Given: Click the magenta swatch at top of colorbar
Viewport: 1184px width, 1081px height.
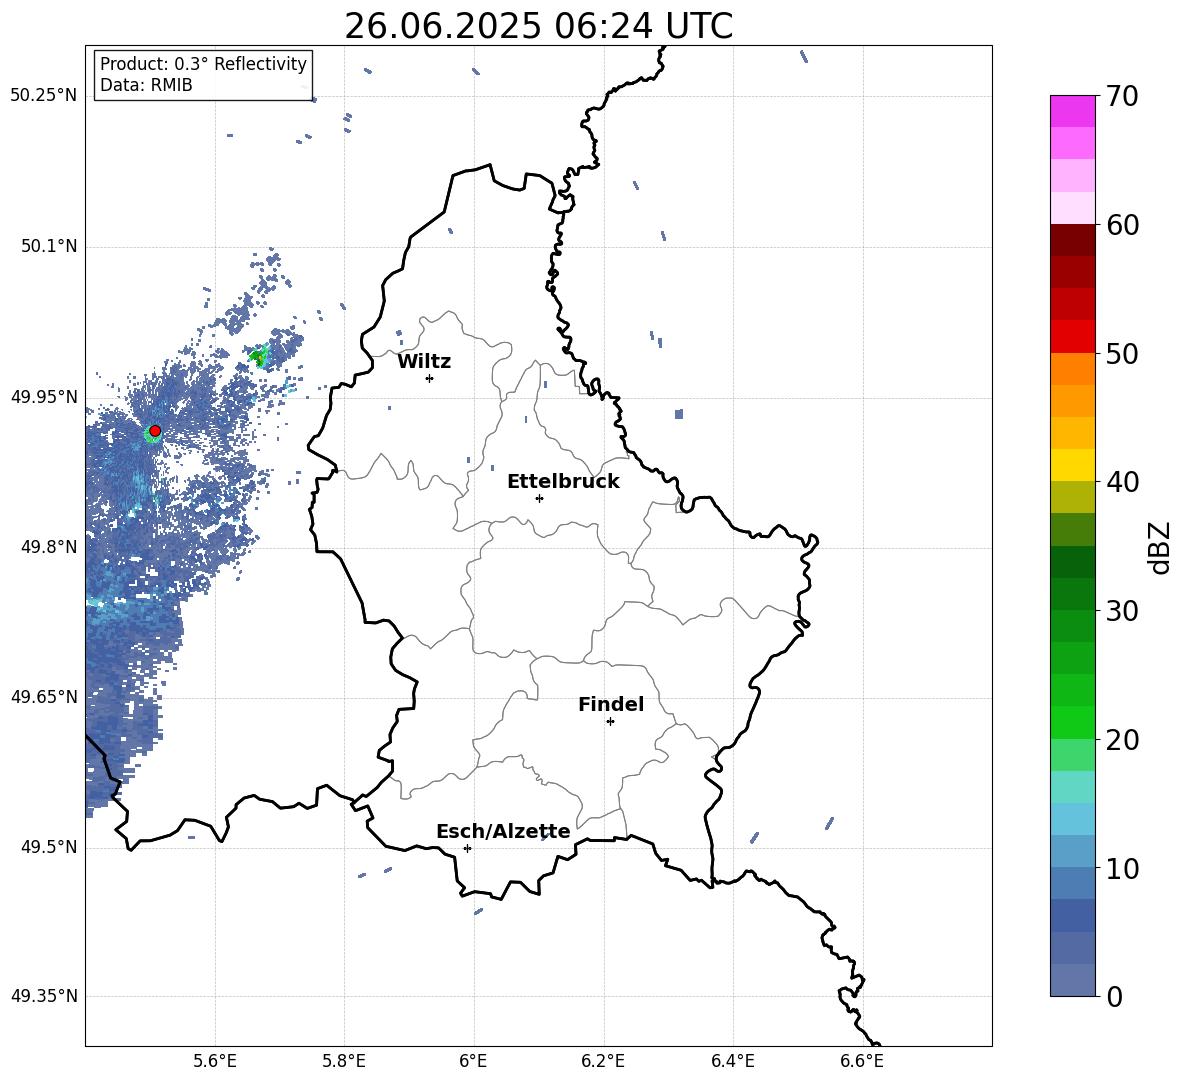Looking at the screenshot, I should [1072, 111].
